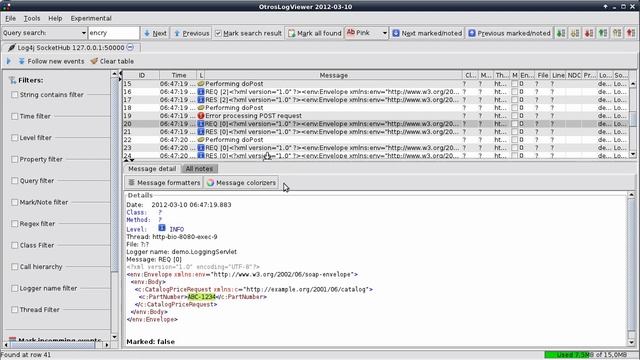
Task: Click the INFO level icon in the Details pane
Action: [x=162, y=228]
